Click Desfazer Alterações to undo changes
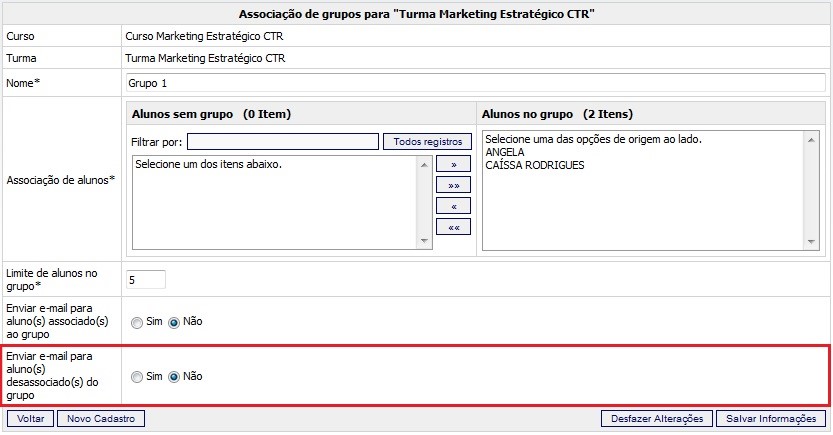The image size is (833, 435). 657,419
